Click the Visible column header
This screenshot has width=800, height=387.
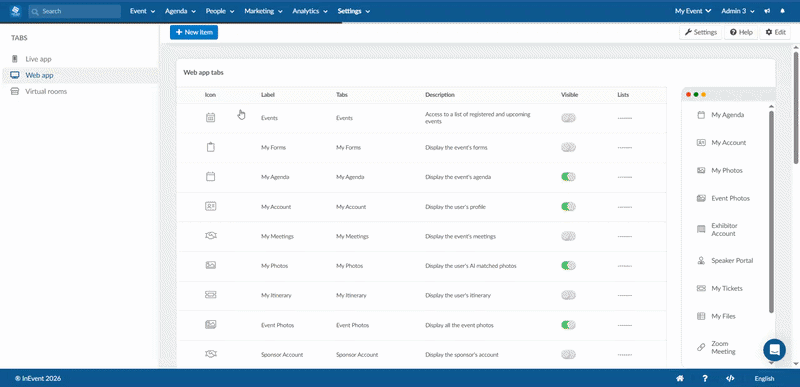(x=569, y=95)
